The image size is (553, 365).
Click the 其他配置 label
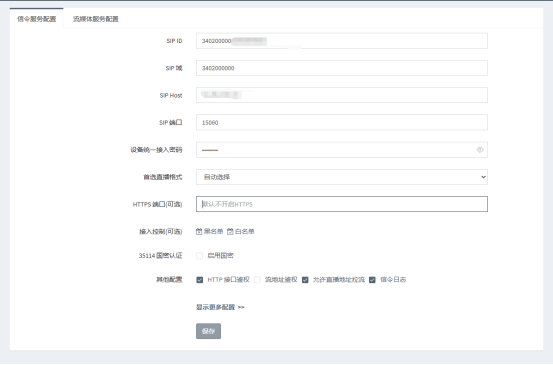coord(169,280)
